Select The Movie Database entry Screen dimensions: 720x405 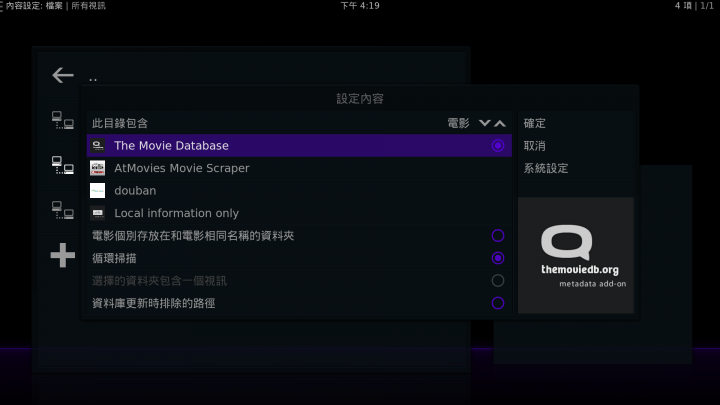point(299,146)
